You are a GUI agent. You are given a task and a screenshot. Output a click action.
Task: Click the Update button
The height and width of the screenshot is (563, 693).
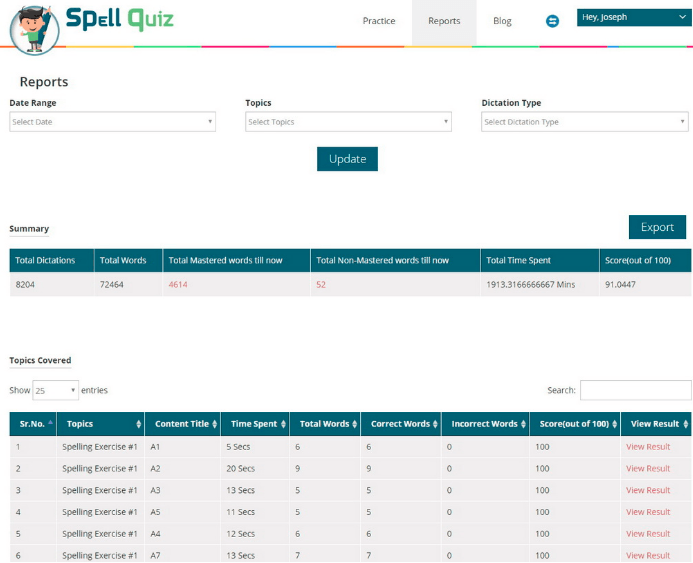[x=347, y=159]
